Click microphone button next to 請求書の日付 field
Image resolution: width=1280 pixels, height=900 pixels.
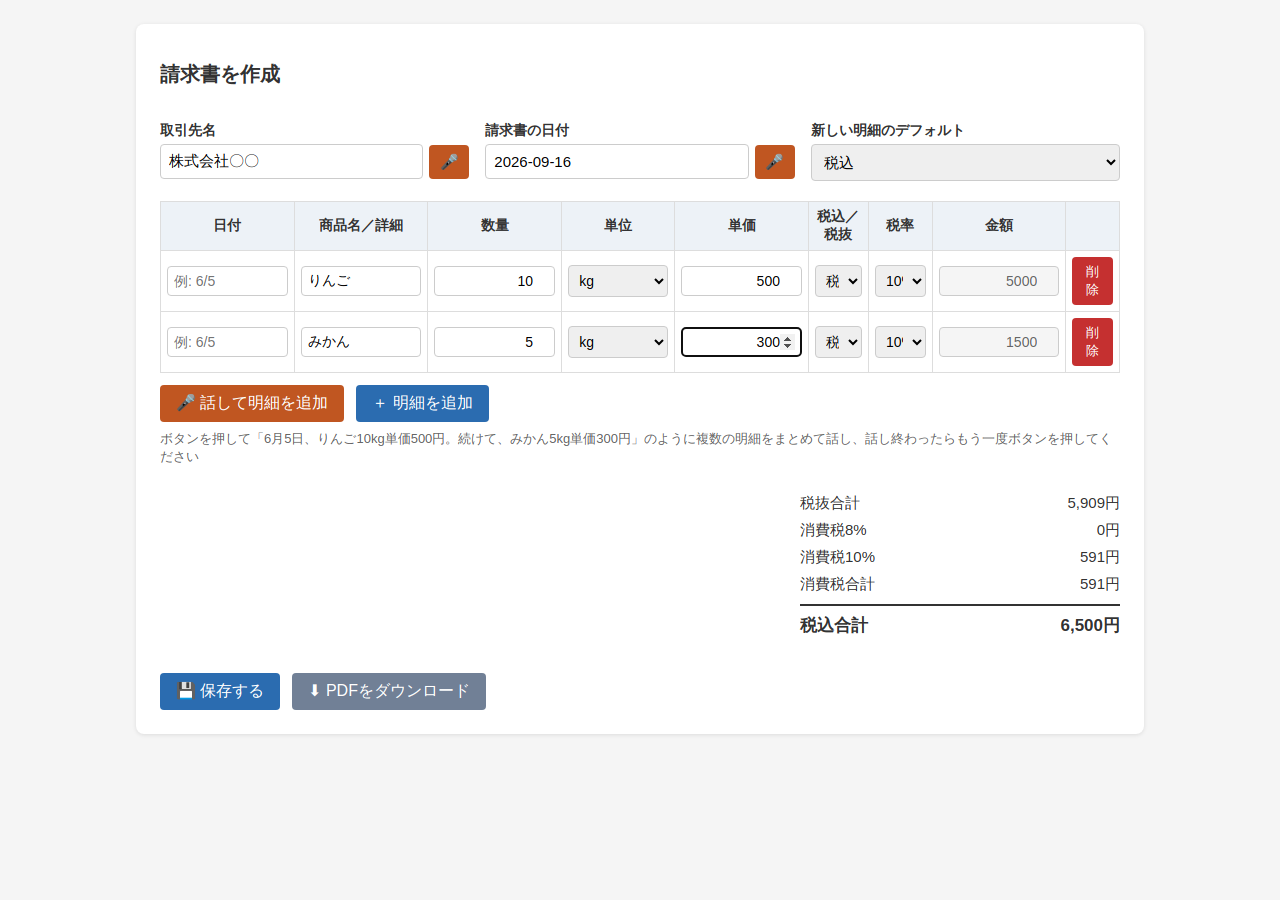775,162
